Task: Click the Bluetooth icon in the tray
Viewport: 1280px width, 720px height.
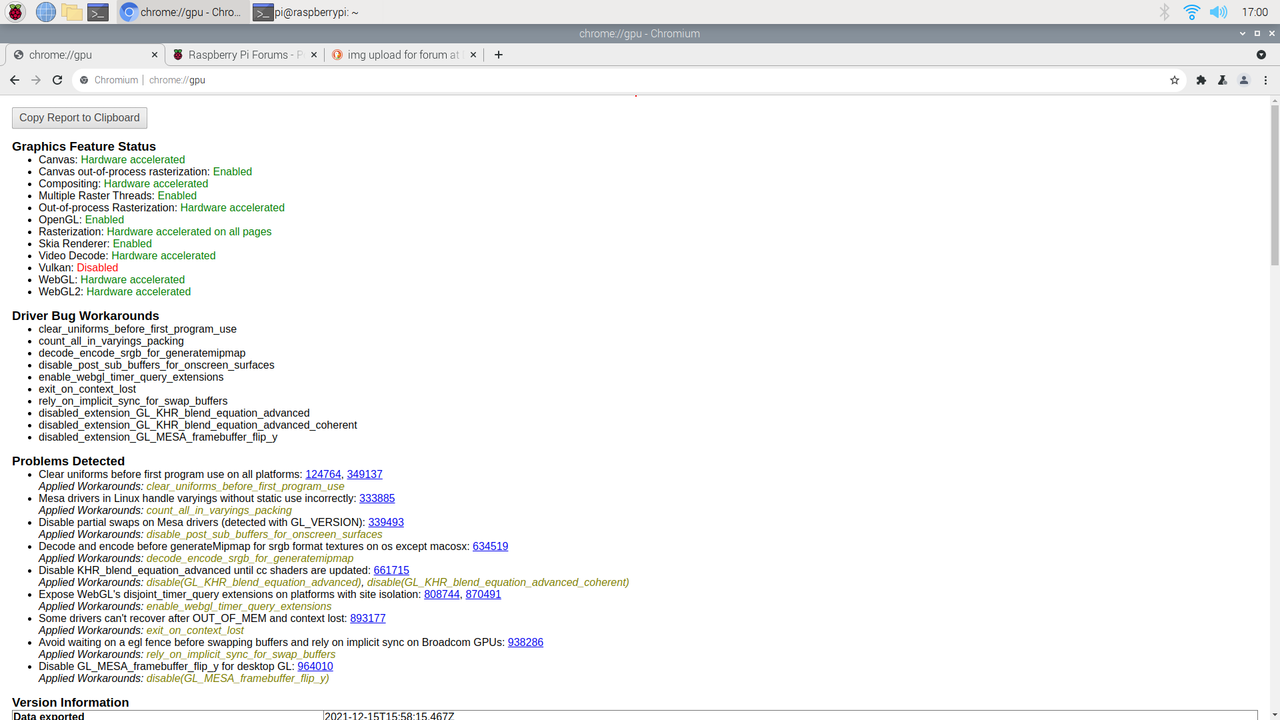Action: [x=1164, y=12]
